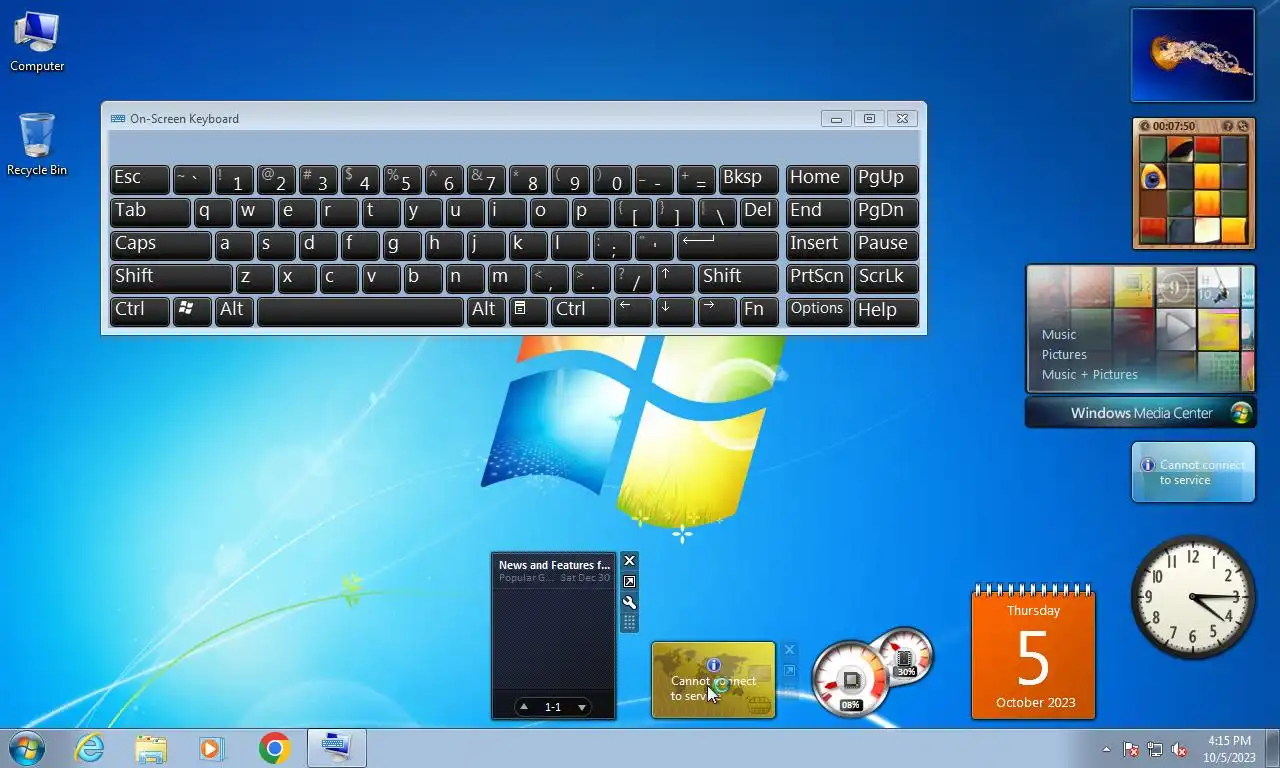Close the Feed Headlines gadget with its X

tap(629, 561)
